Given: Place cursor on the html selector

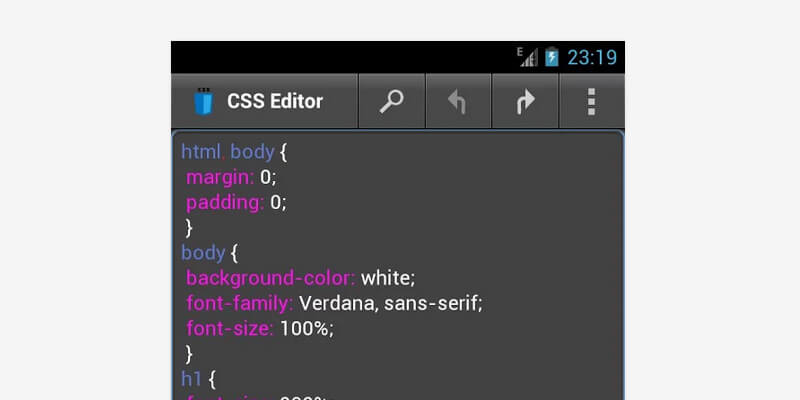Looking at the screenshot, I should (200, 152).
